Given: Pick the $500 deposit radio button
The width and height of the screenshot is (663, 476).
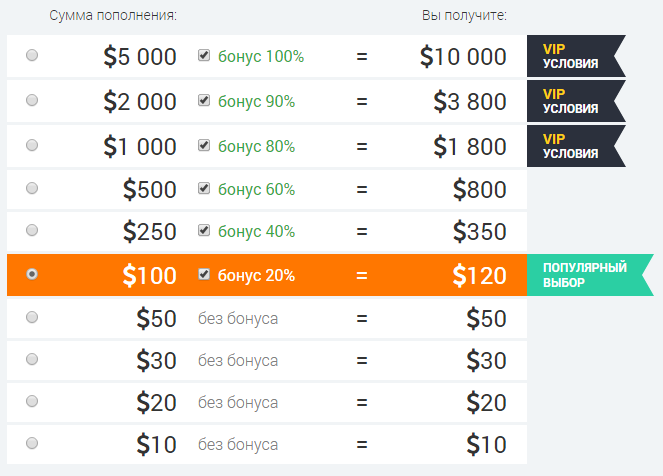Looking at the screenshot, I should pyautogui.click(x=32, y=188).
